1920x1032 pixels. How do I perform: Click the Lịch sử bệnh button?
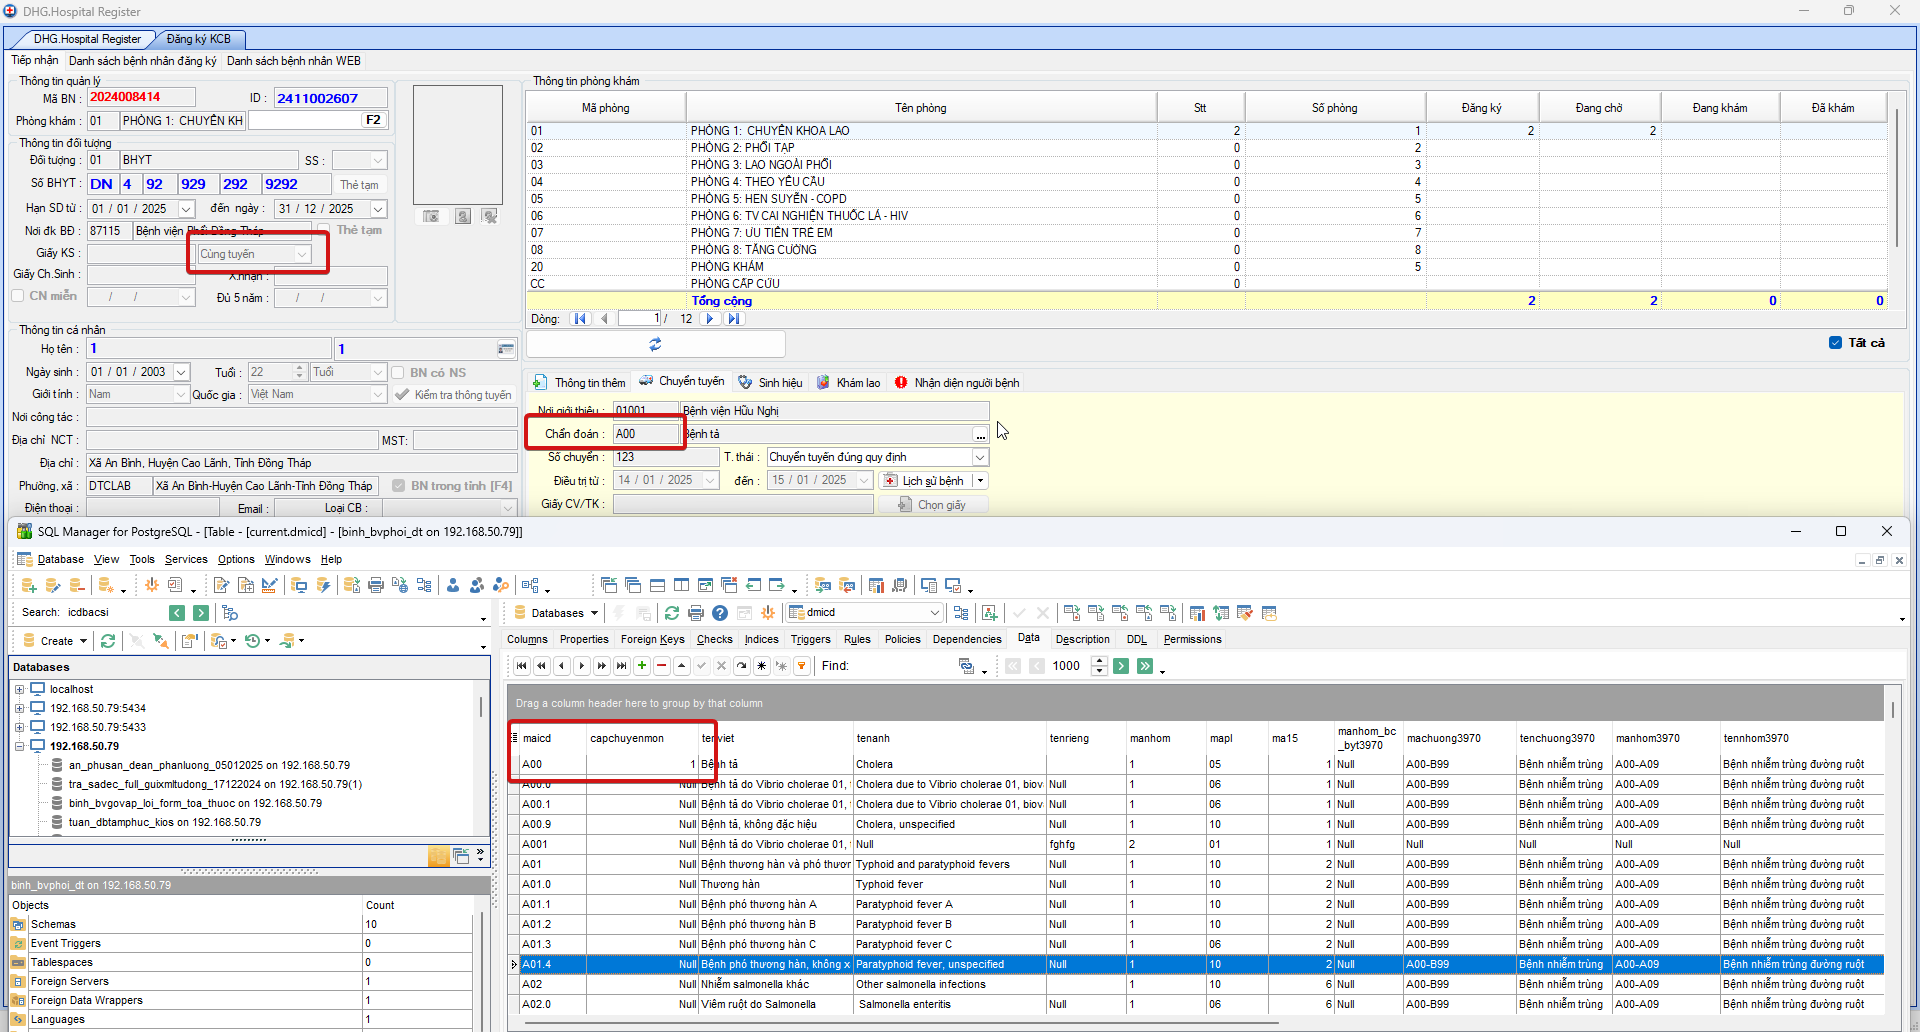pos(925,481)
